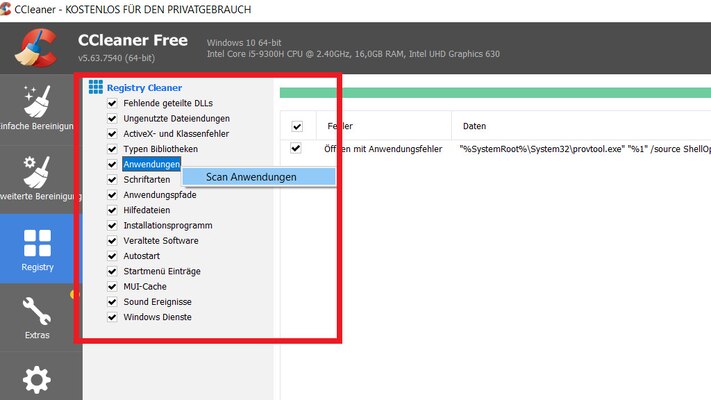Toggle the Ungenutzte Dateiendungen checkbox
The height and width of the screenshot is (400, 711).
(112, 118)
